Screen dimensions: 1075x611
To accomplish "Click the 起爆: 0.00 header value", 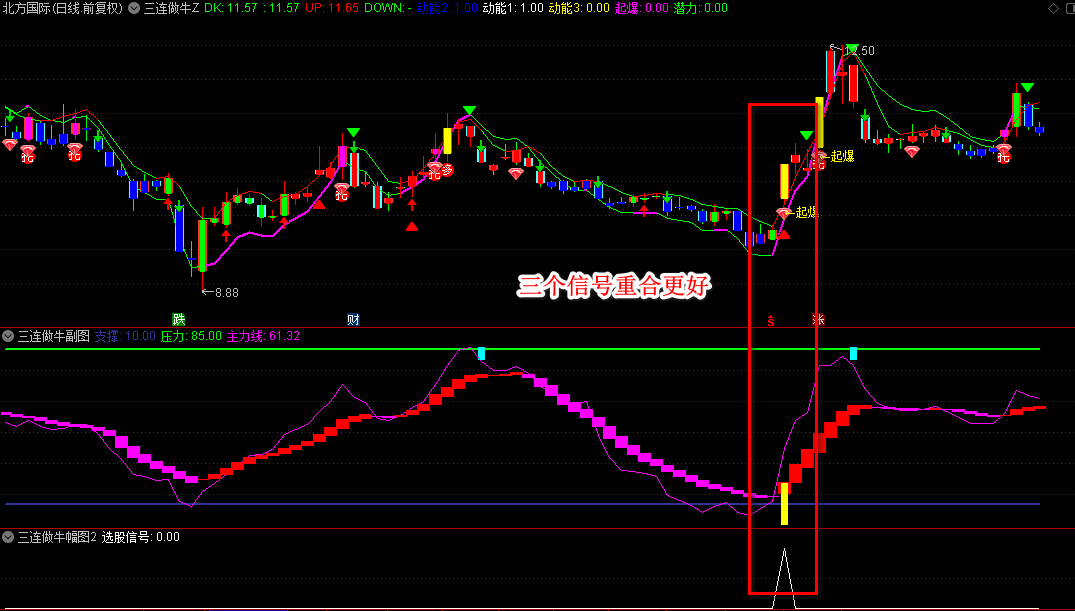I will [642, 8].
